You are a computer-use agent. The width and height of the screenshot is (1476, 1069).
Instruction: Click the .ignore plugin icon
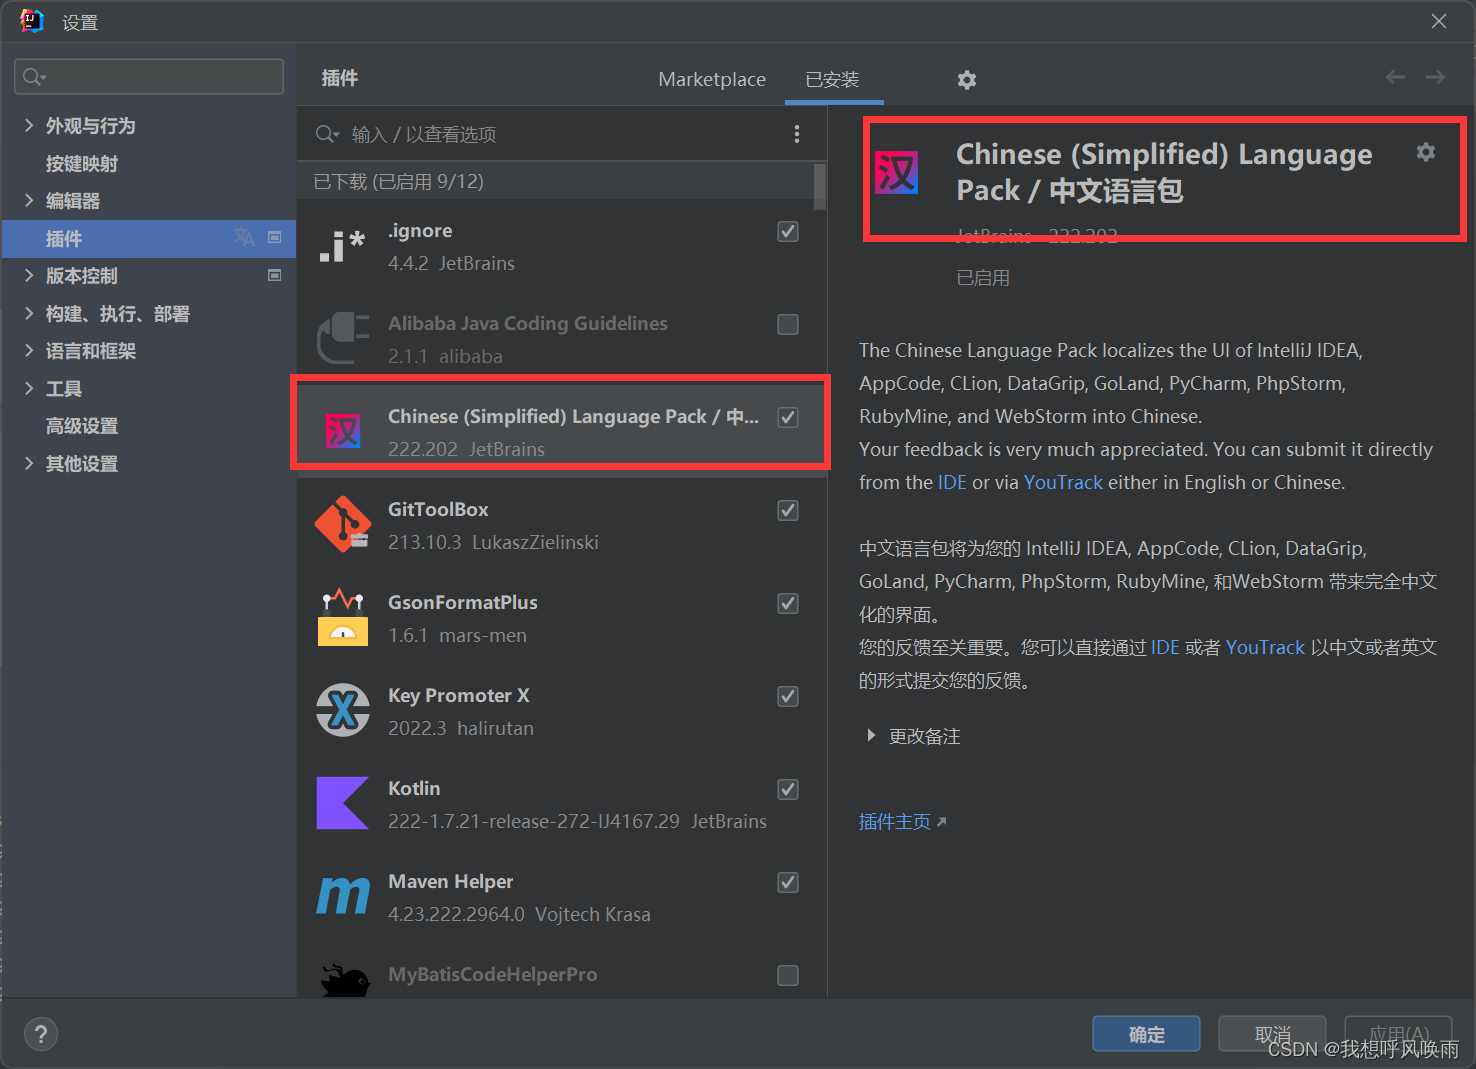342,246
